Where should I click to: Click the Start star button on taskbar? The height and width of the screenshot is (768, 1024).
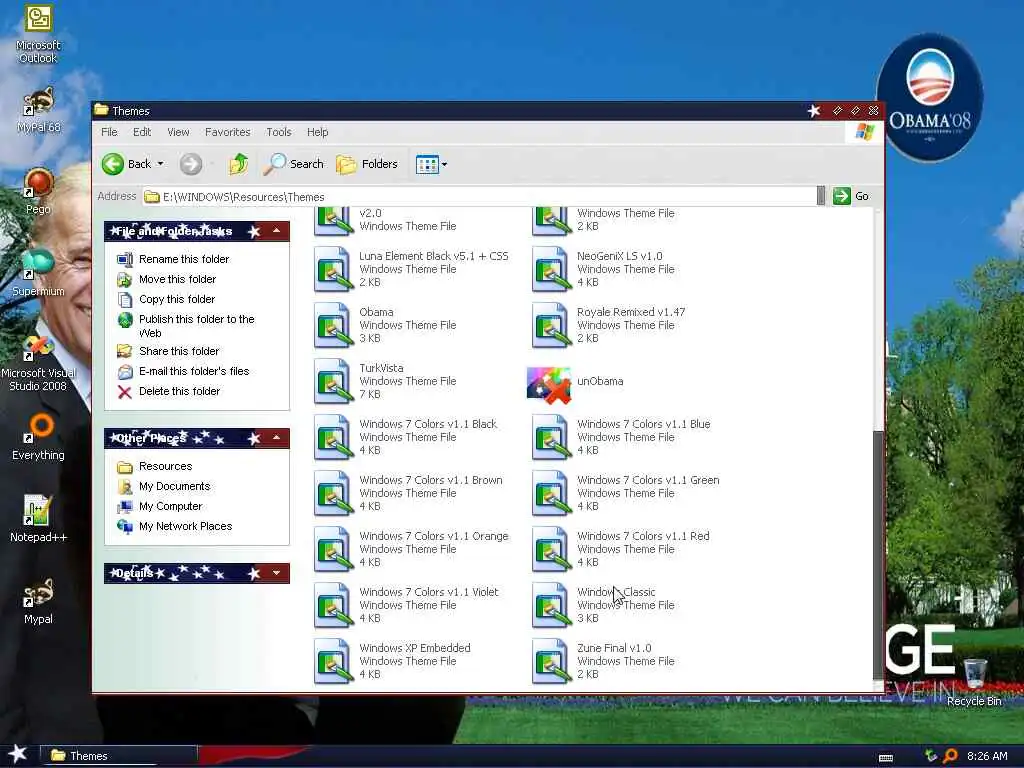(x=18, y=754)
